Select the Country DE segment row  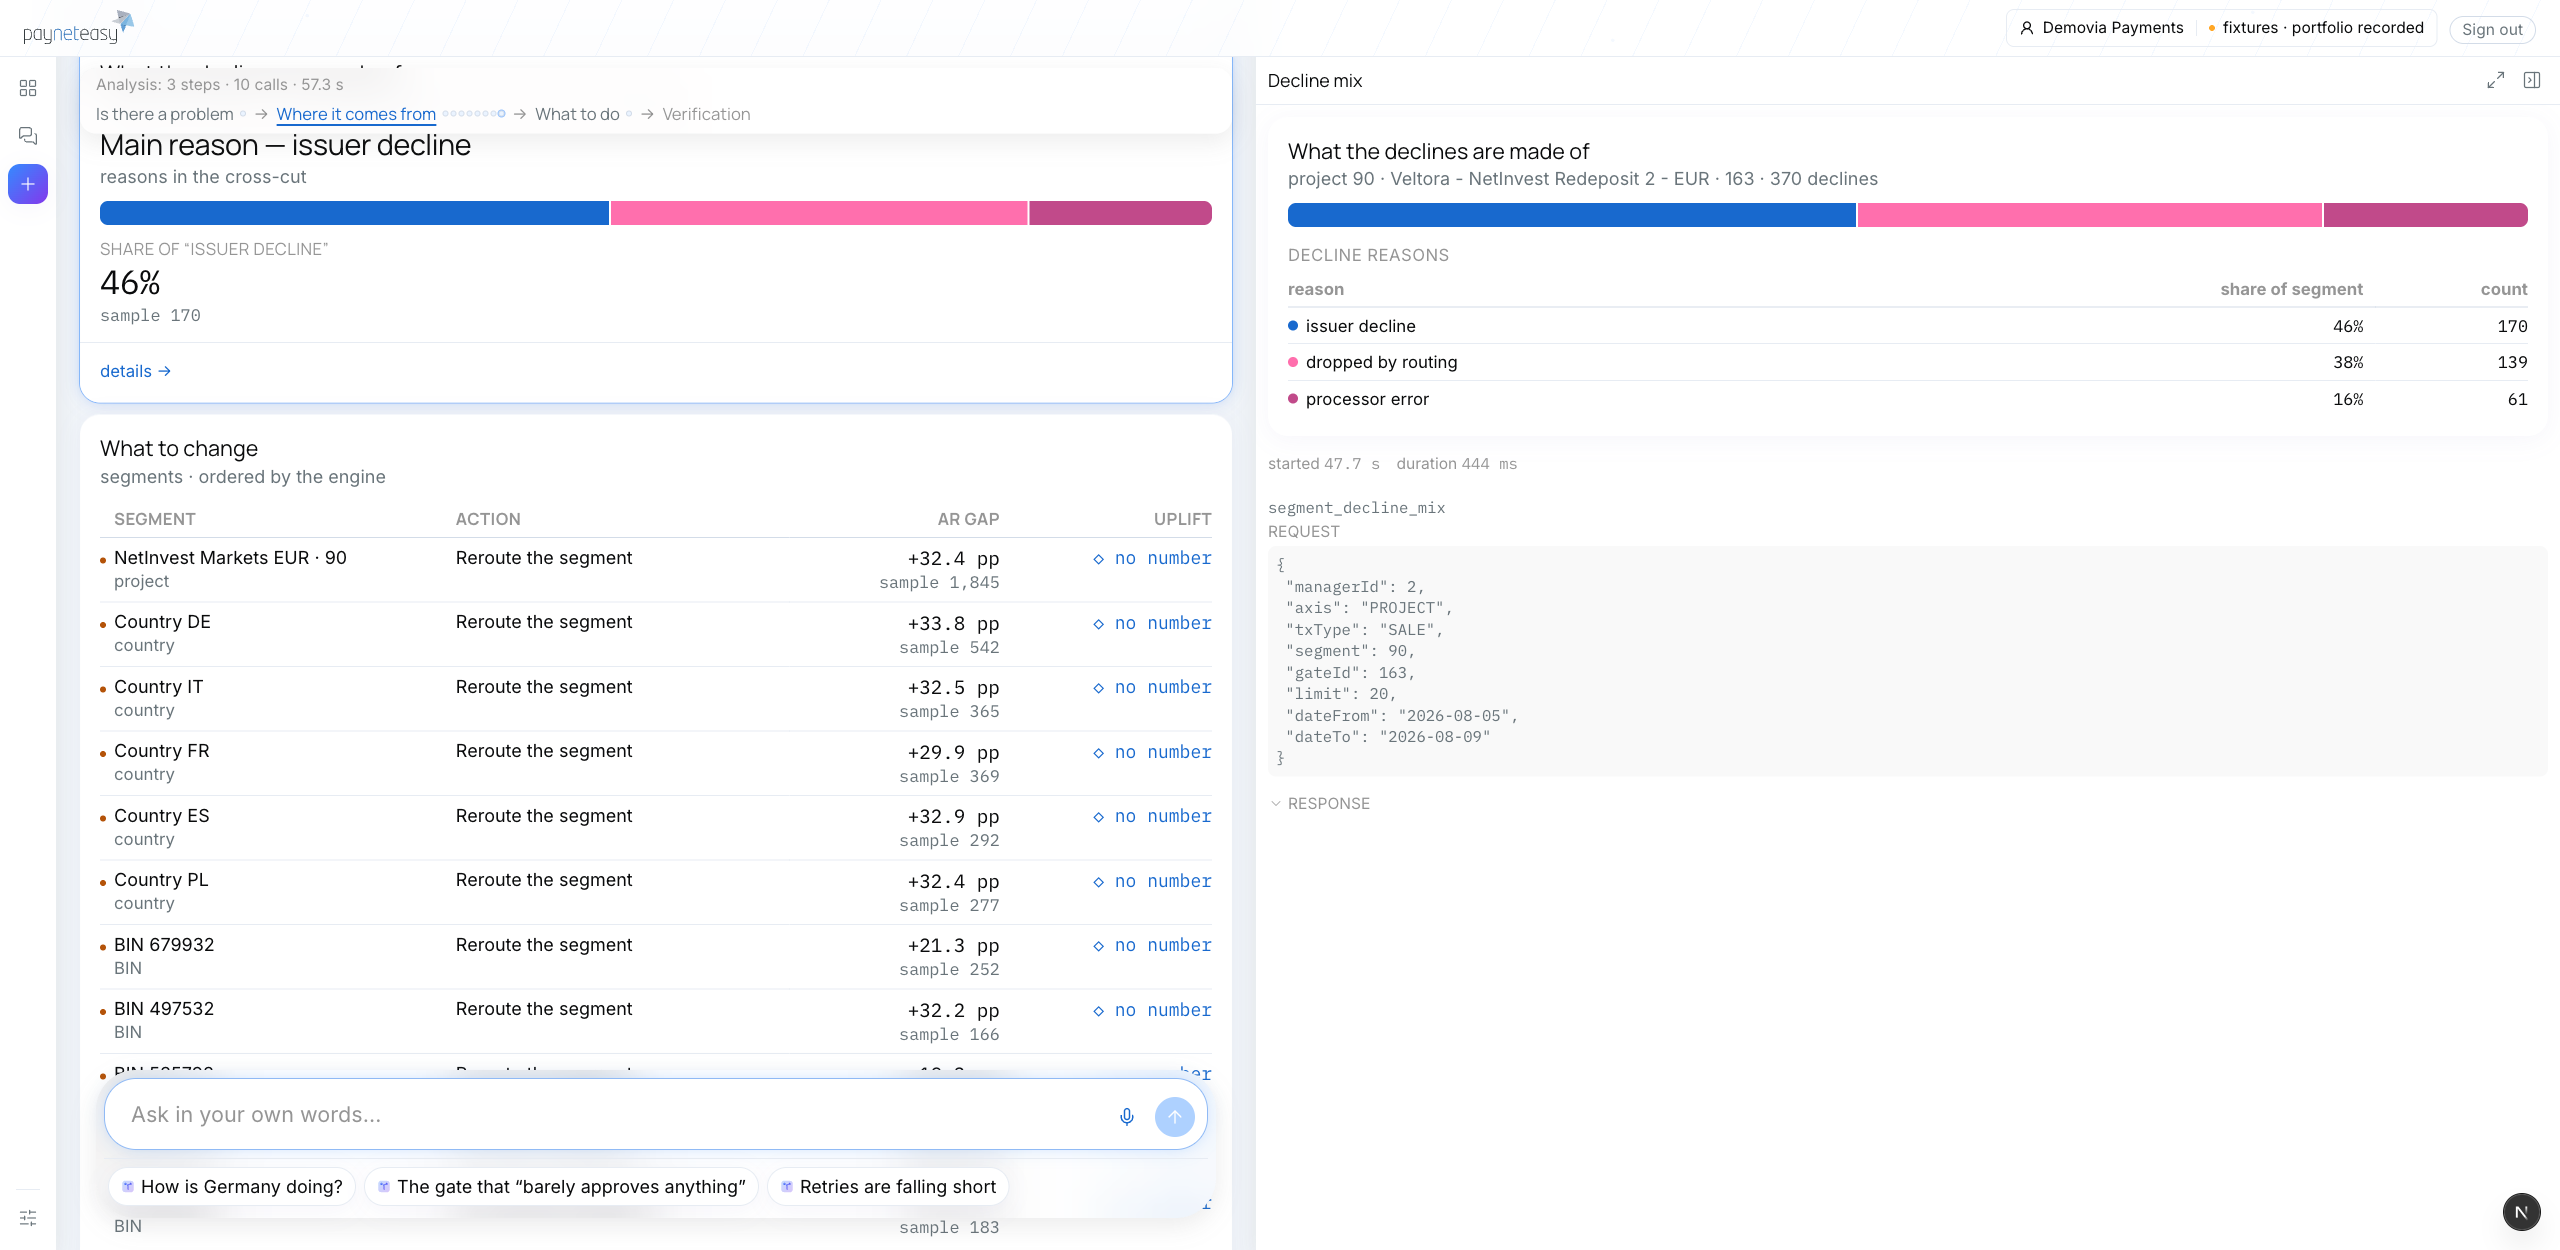coord(656,634)
